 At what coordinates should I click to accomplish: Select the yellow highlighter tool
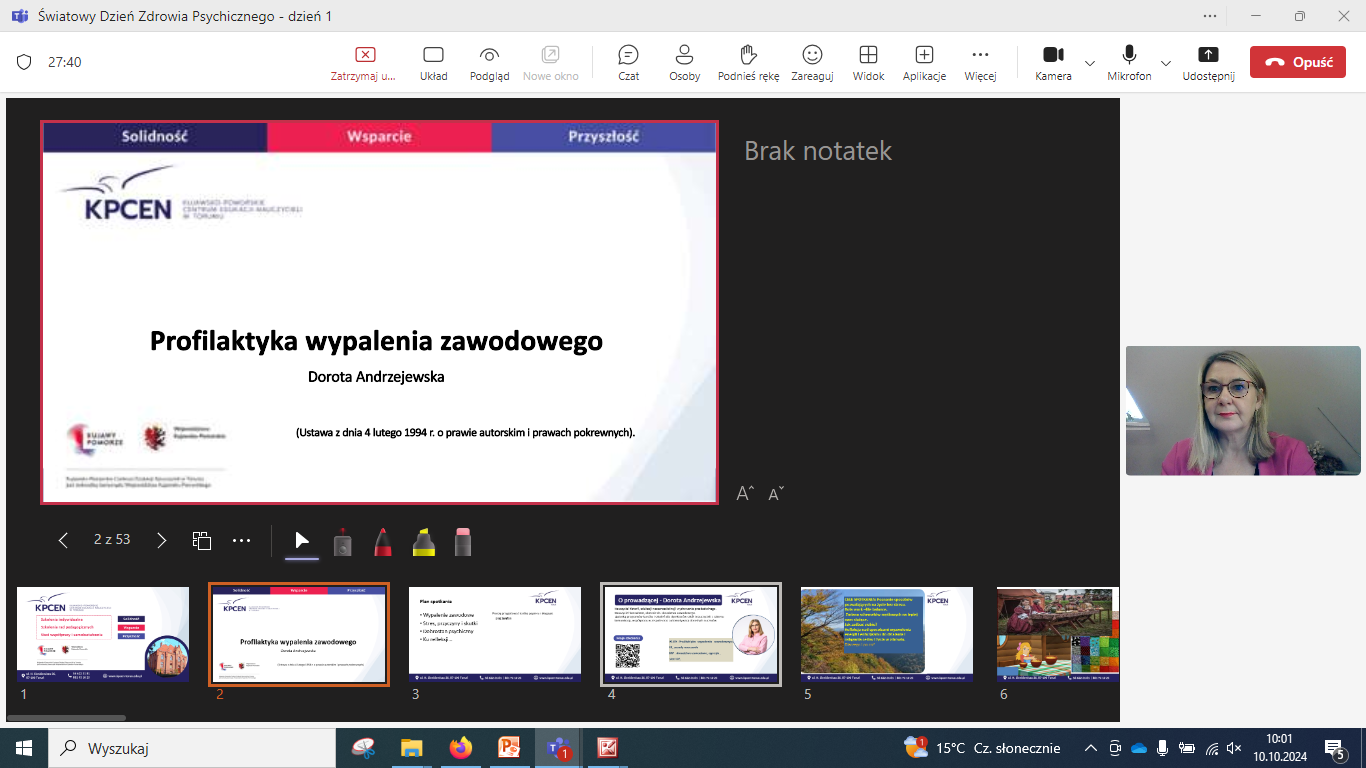pyautogui.click(x=424, y=542)
